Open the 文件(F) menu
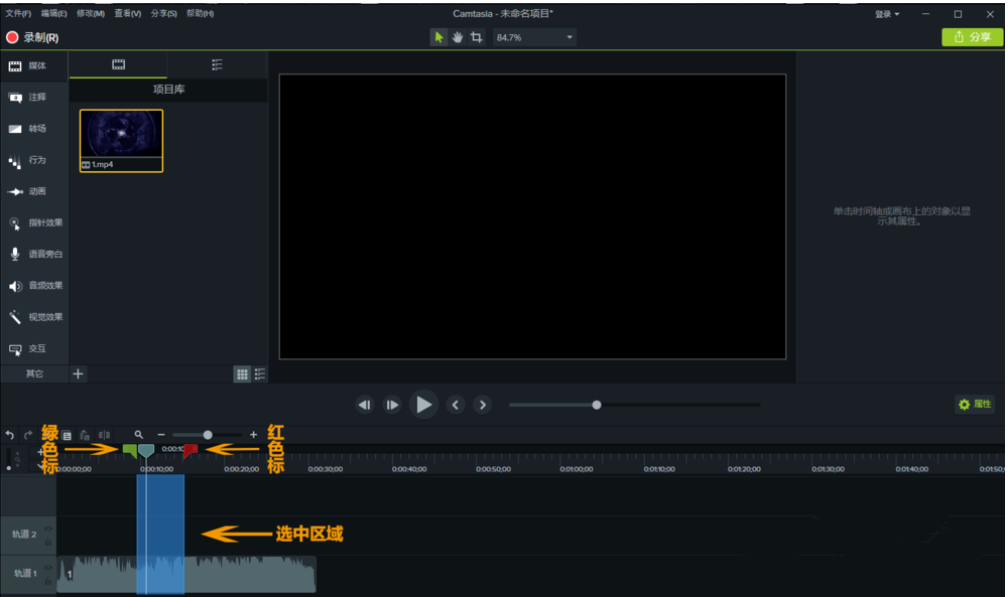1008x597 pixels. [x=18, y=13]
